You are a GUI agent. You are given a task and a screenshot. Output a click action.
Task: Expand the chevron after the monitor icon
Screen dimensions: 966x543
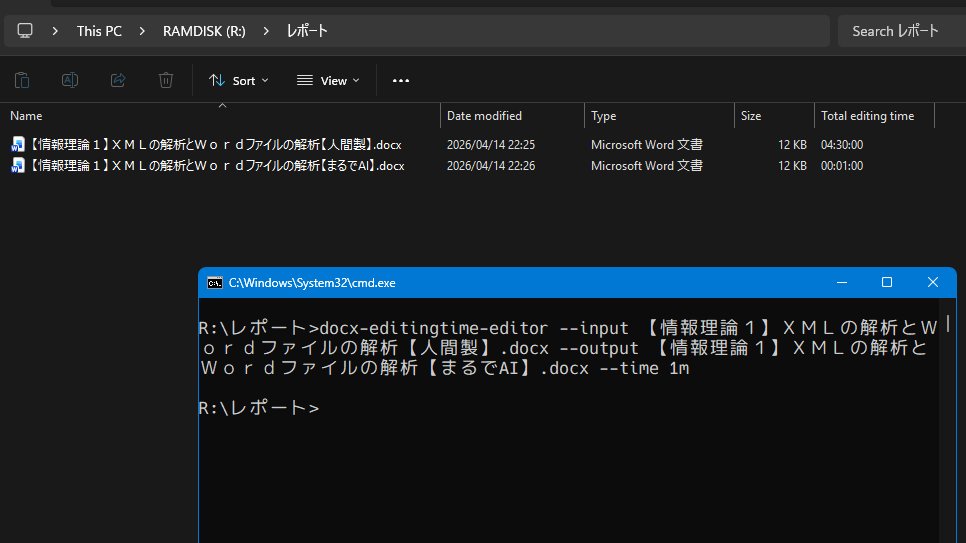(x=55, y=31)
